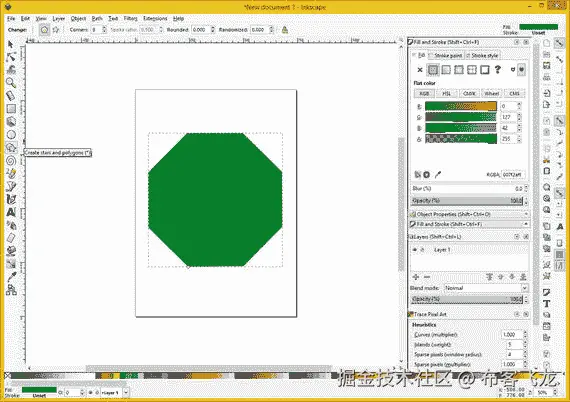This screenshot has width=570, height=402.
Task: Select the Color dropper tool in toolbox
Action: 11,277
